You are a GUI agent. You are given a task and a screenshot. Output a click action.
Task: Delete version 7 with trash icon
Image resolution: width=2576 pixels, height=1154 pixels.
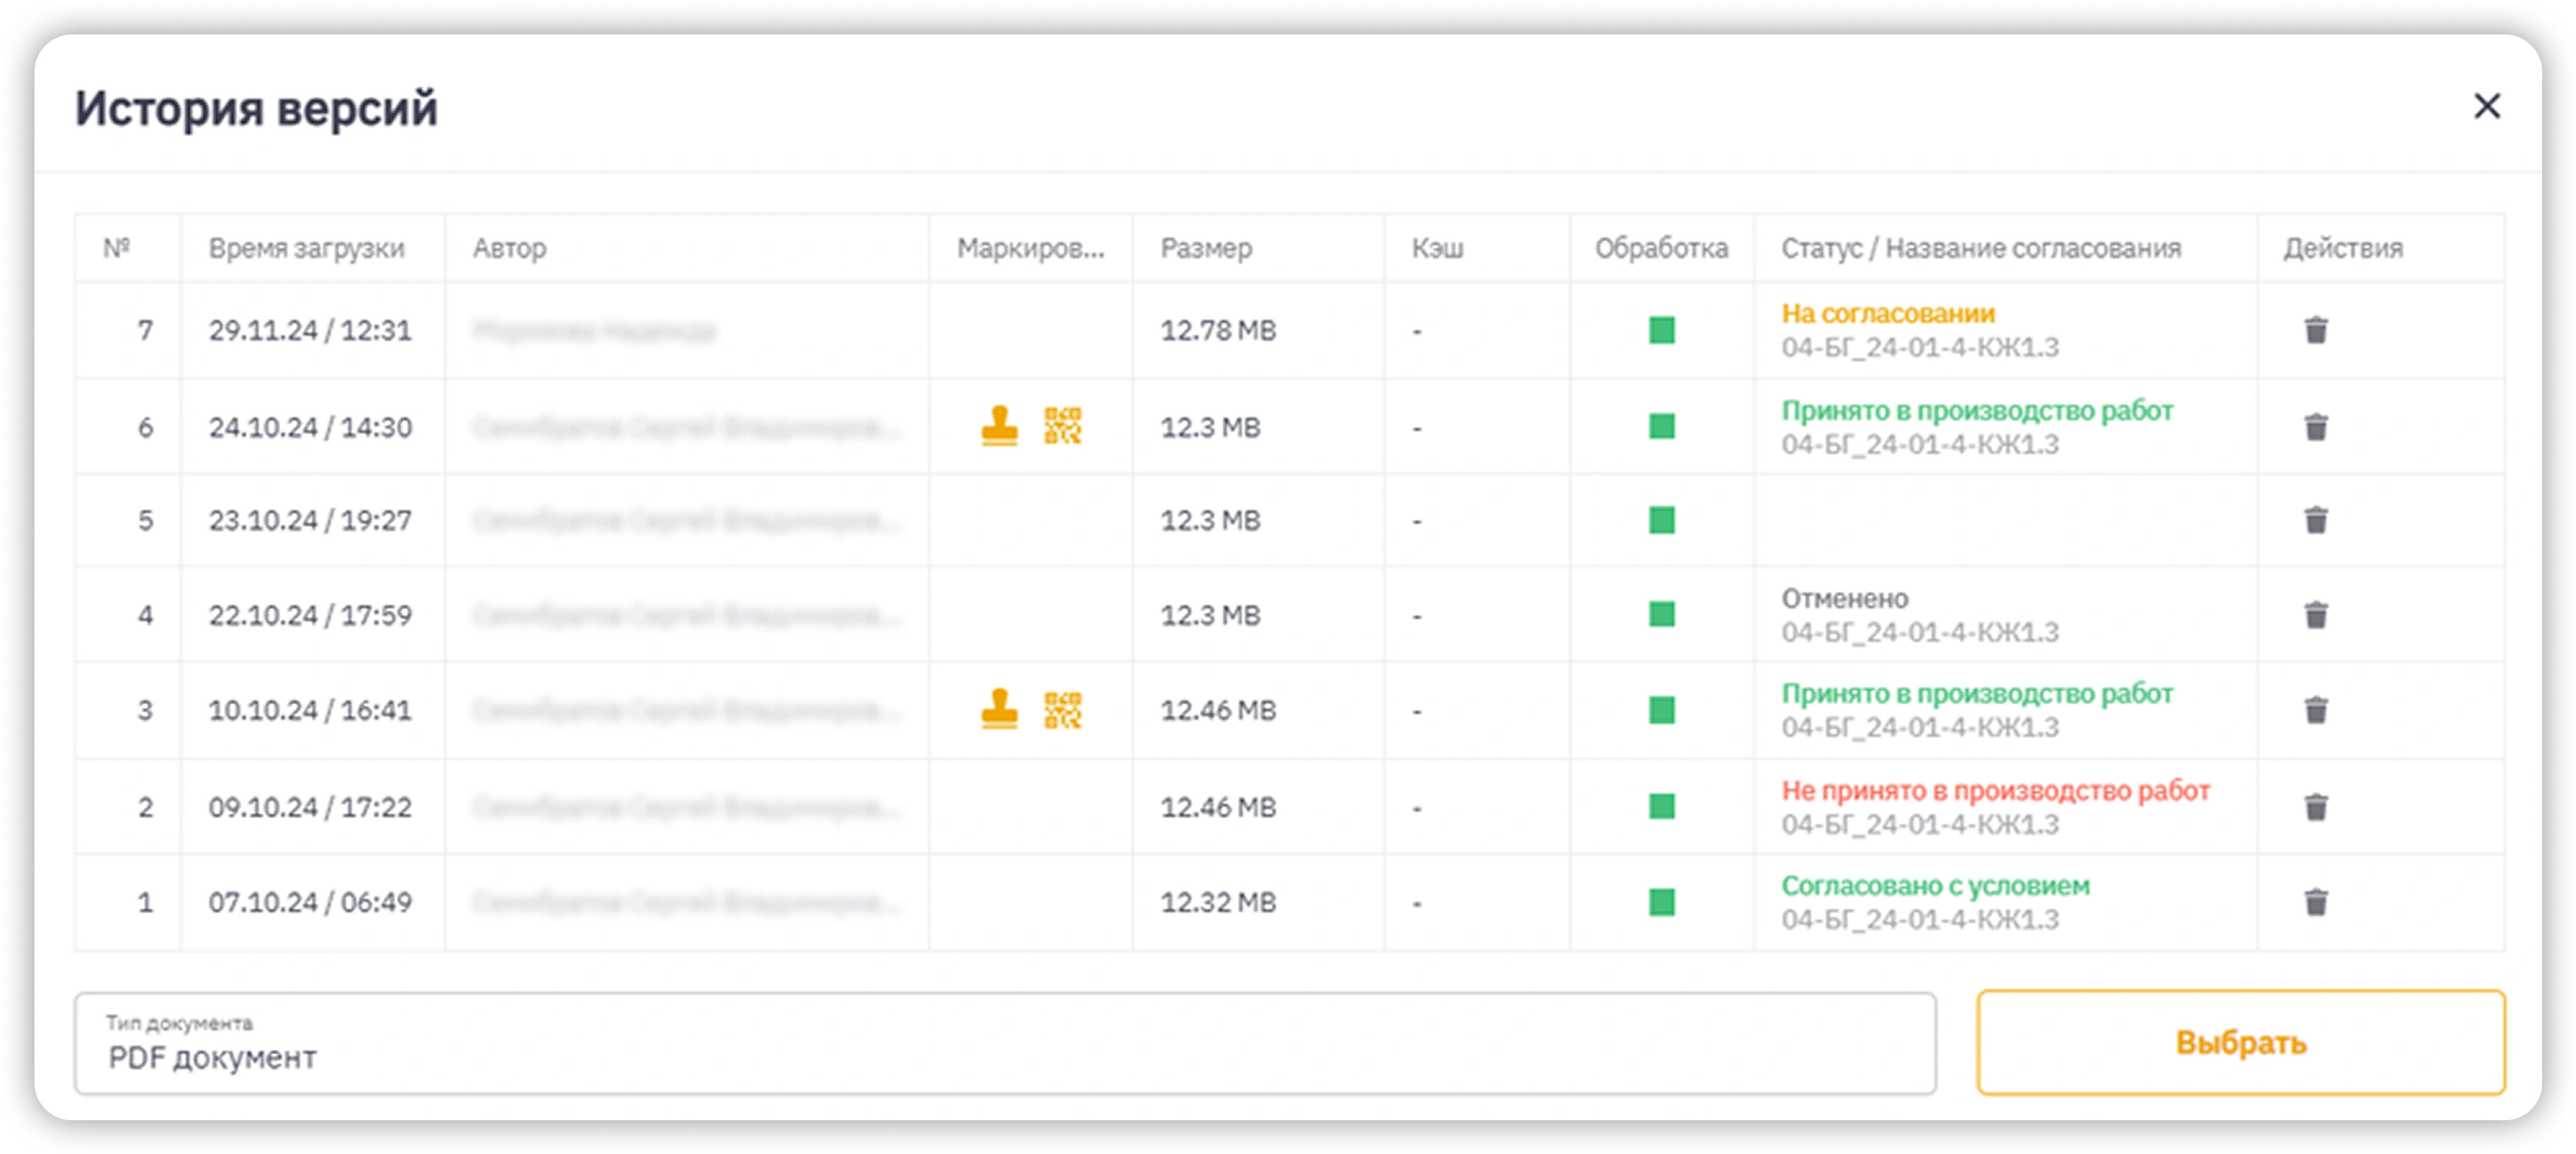pos(2316,330)
